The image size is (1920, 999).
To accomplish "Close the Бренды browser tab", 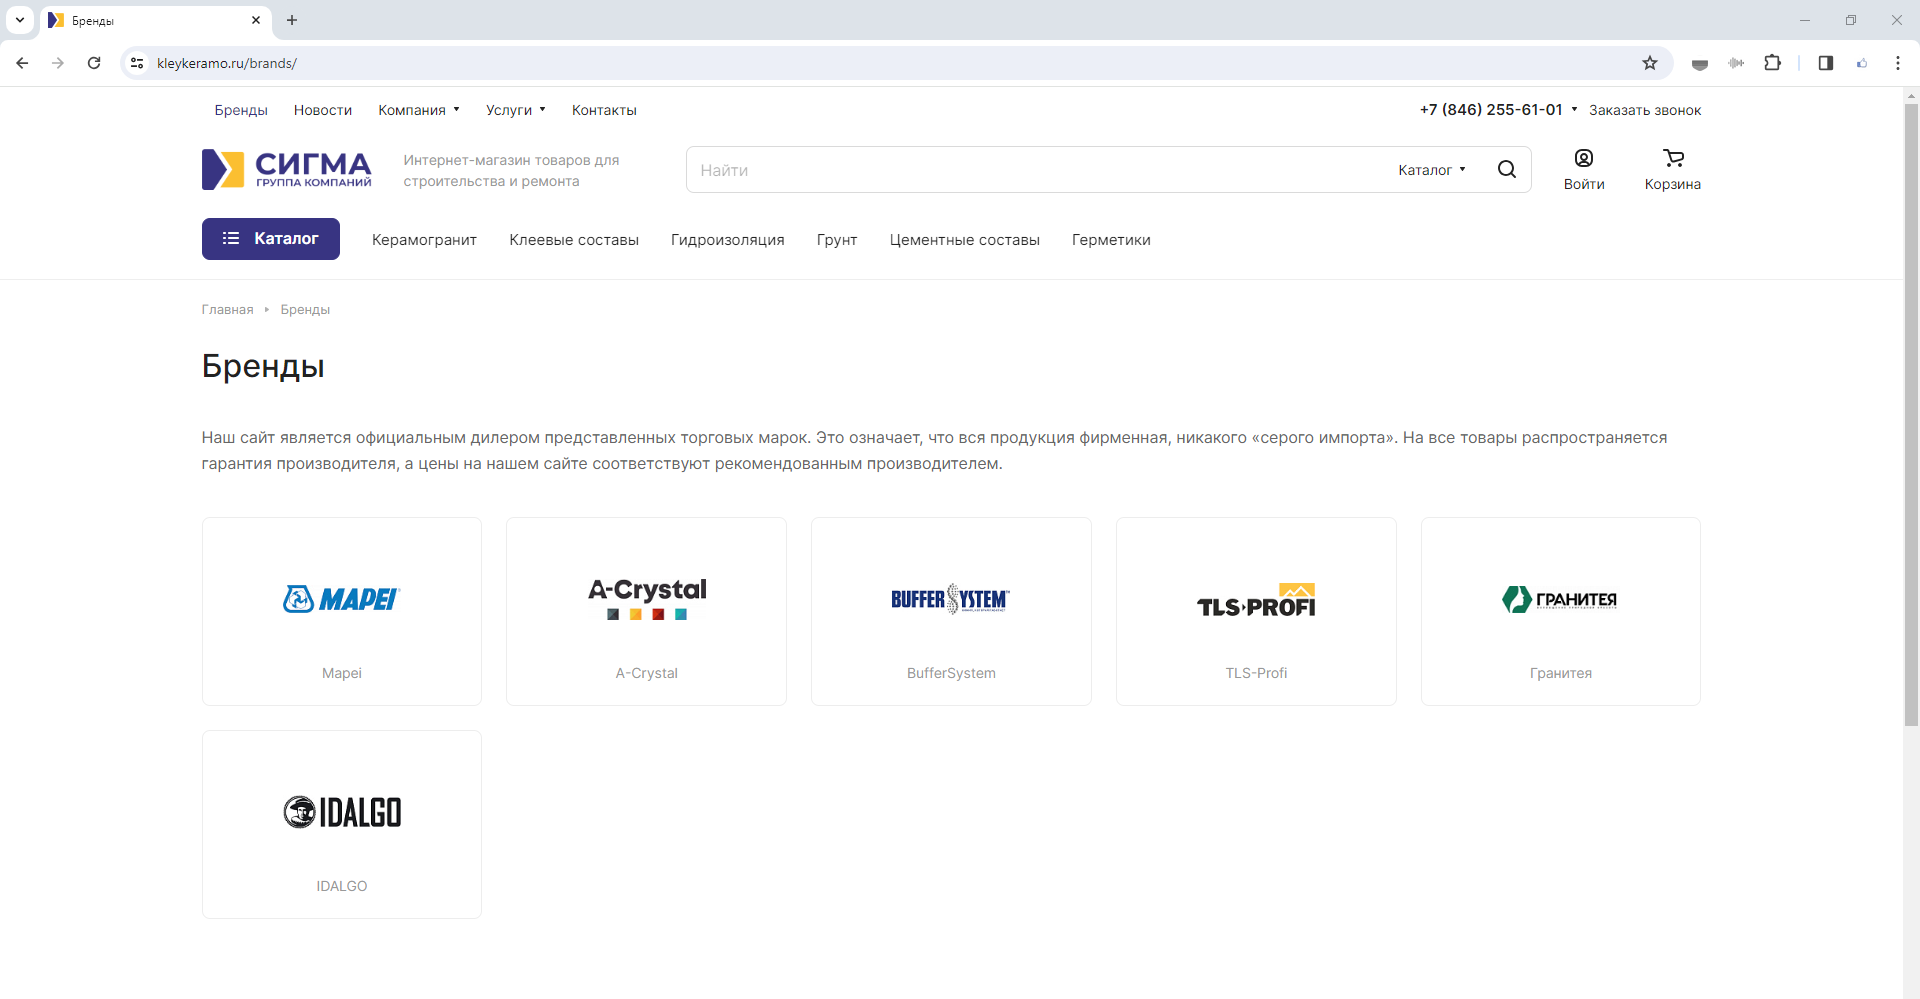I will [x=256, y=20].
